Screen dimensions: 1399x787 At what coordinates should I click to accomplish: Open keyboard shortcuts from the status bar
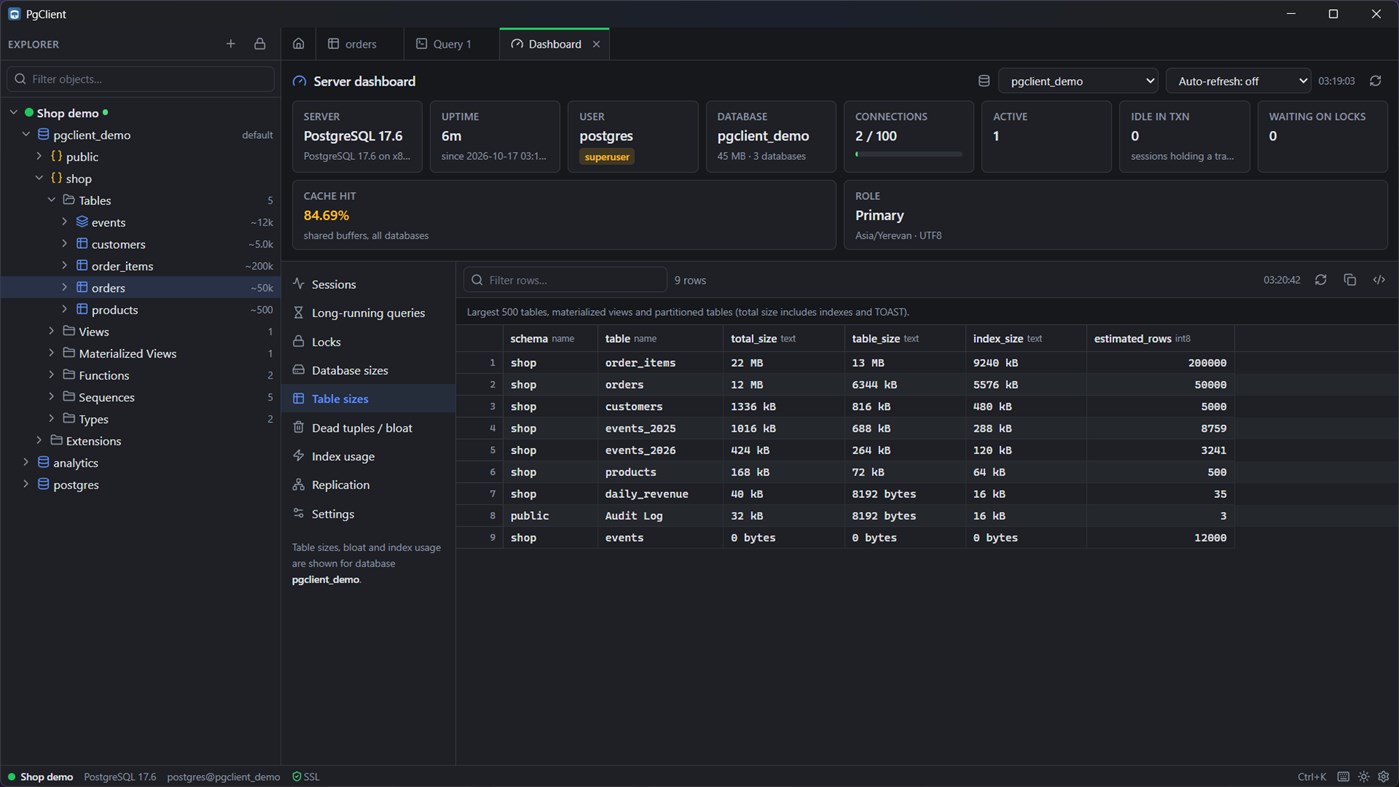pos(1343,777)
